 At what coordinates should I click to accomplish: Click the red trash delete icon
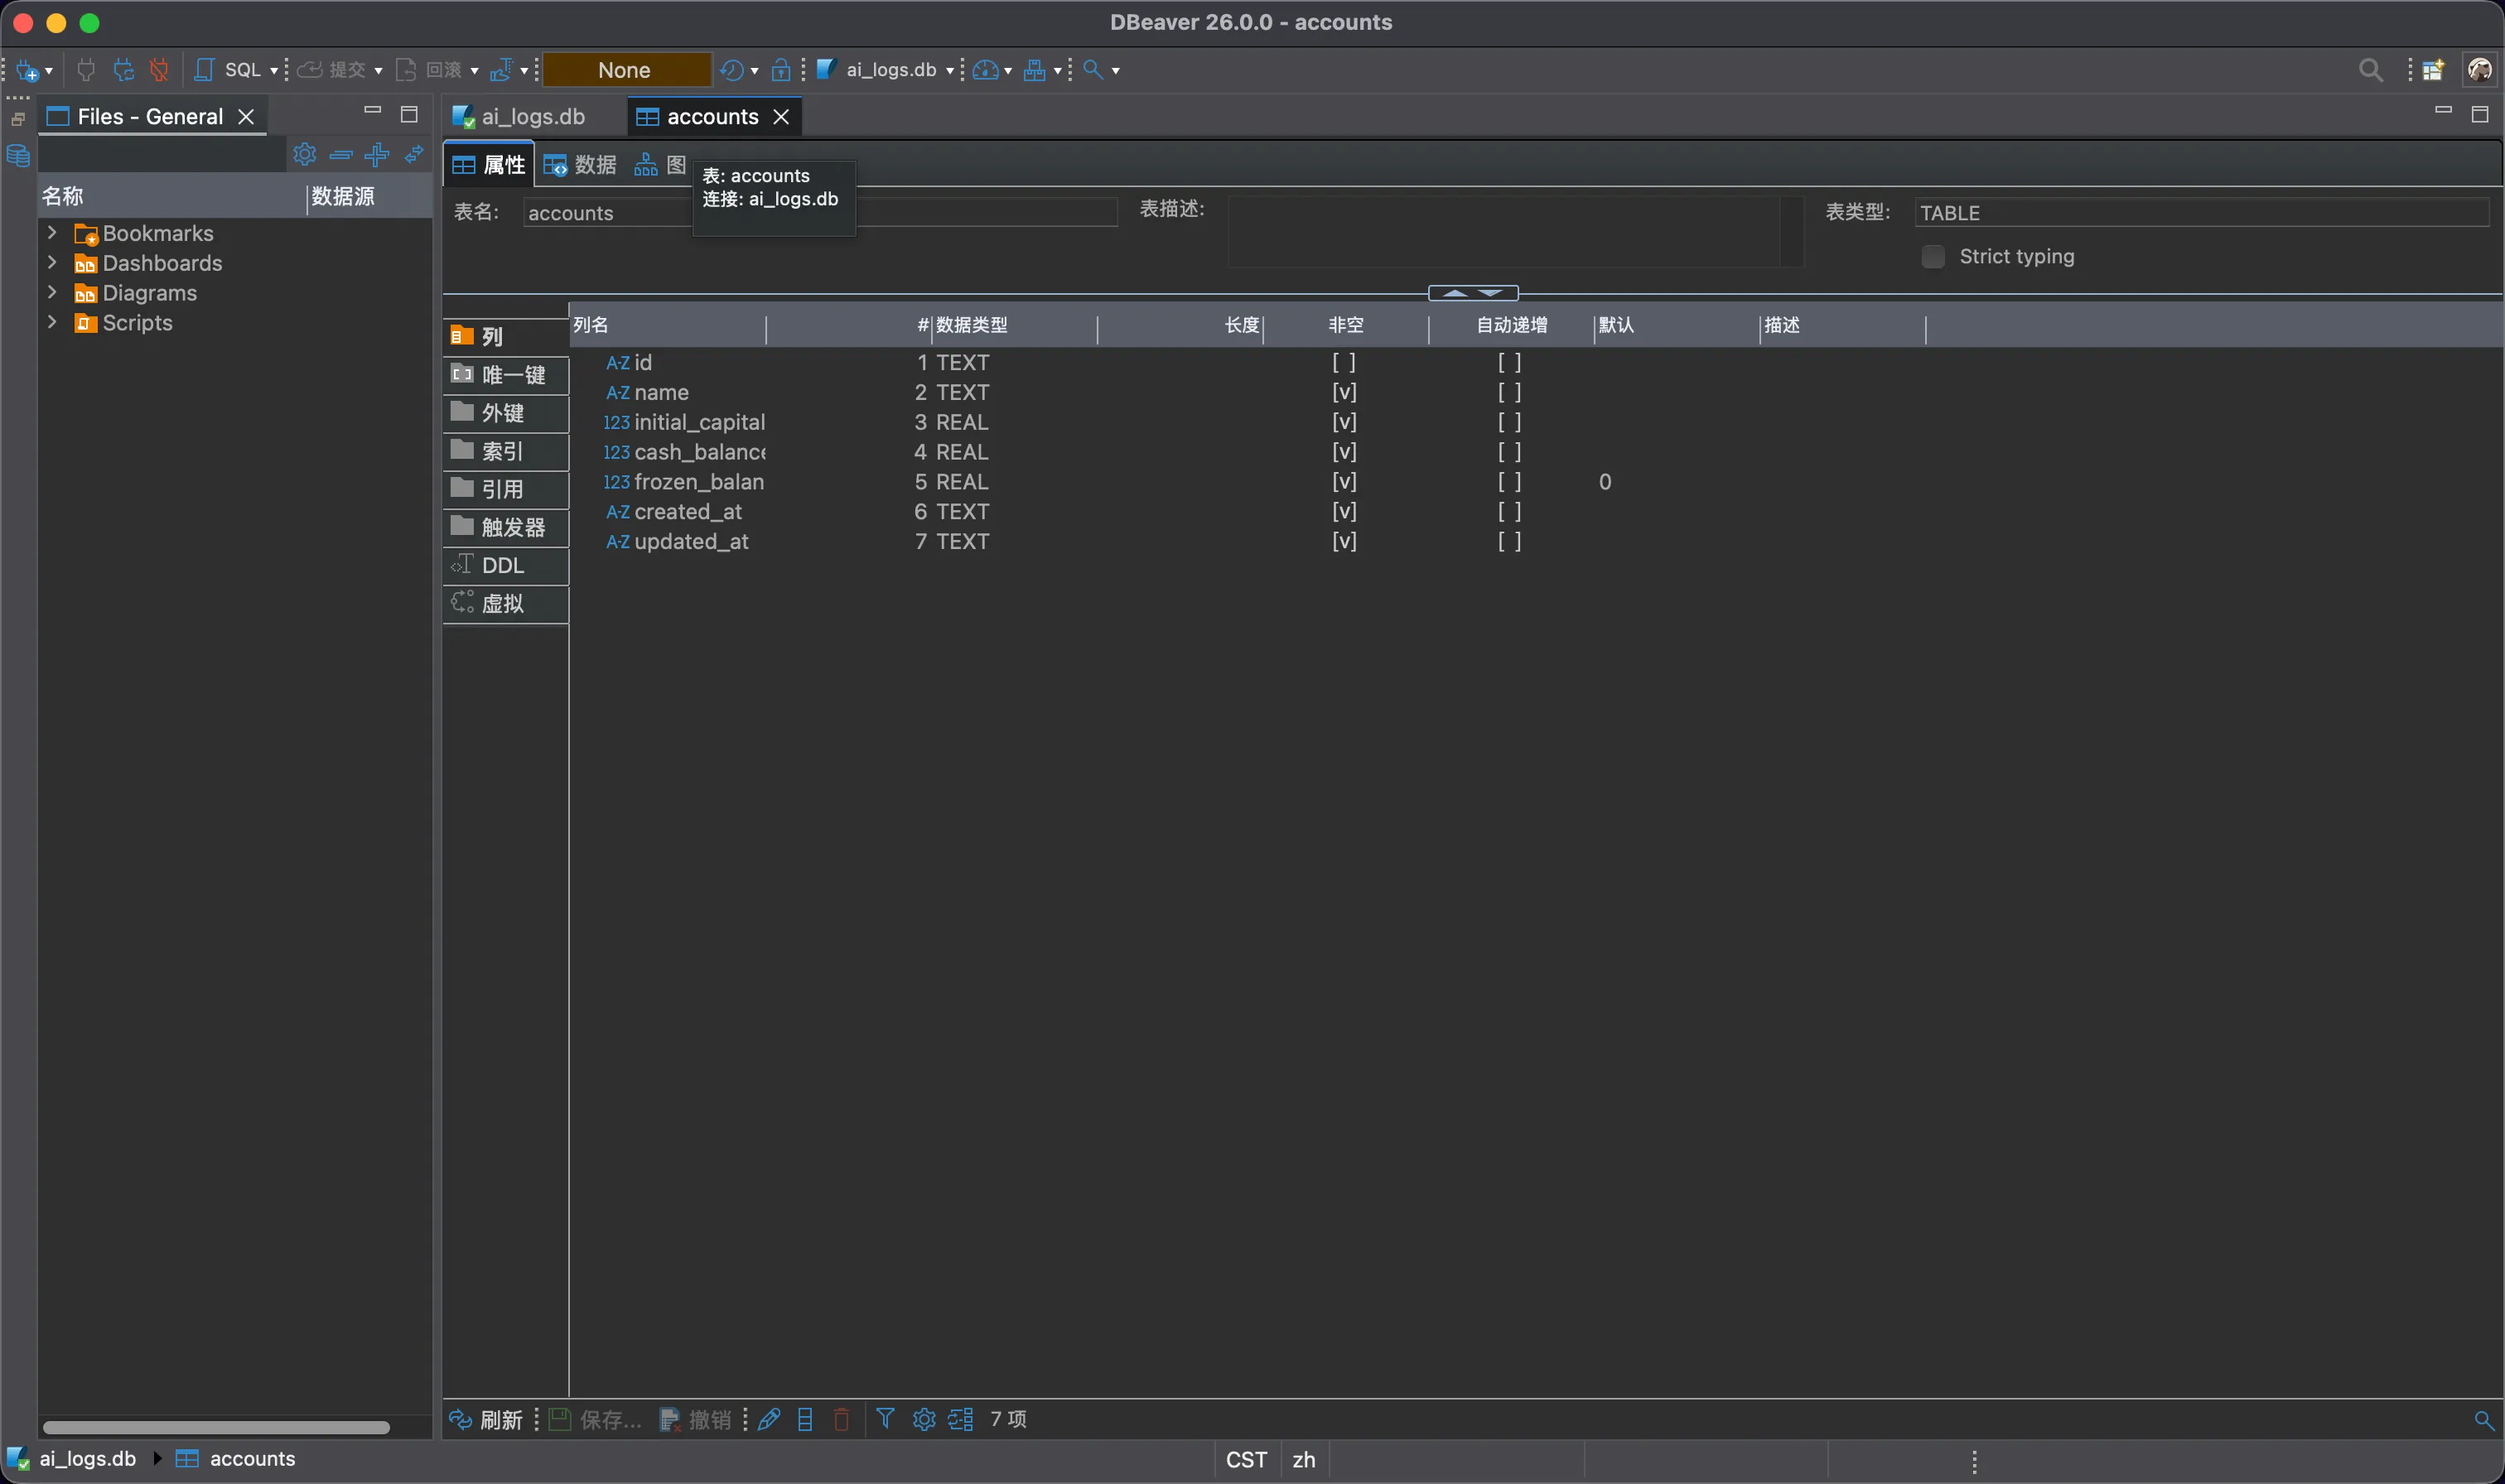(x=842, y=1419)
